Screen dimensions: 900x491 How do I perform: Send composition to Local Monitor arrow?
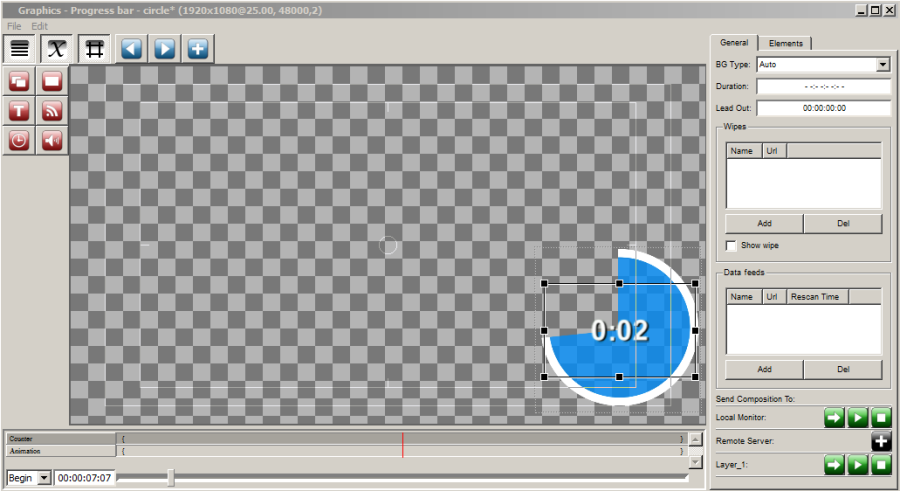834,417
